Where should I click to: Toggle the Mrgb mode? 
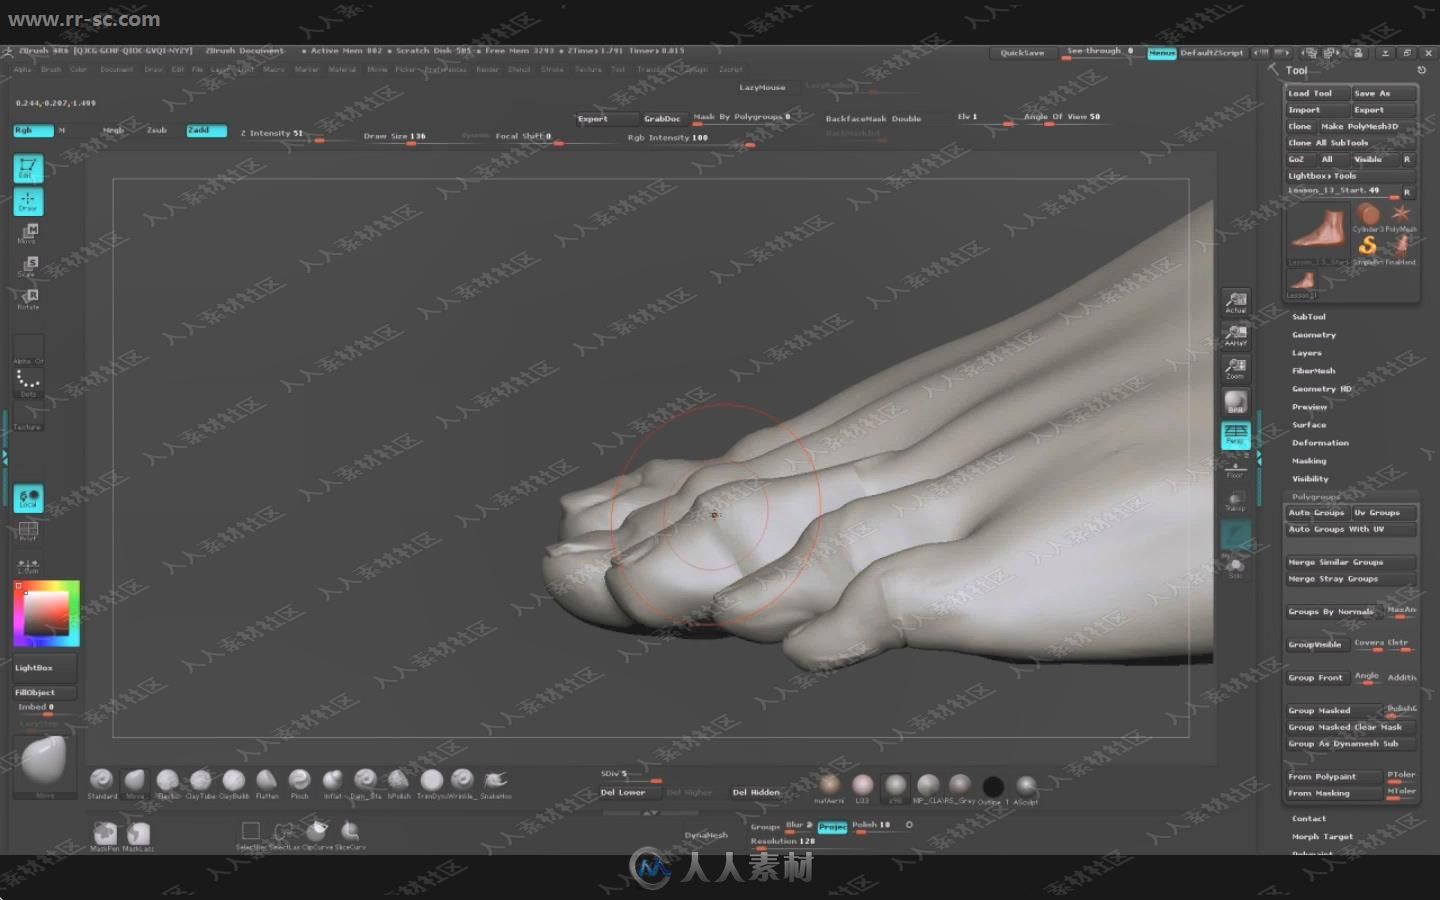coord(113,130)
